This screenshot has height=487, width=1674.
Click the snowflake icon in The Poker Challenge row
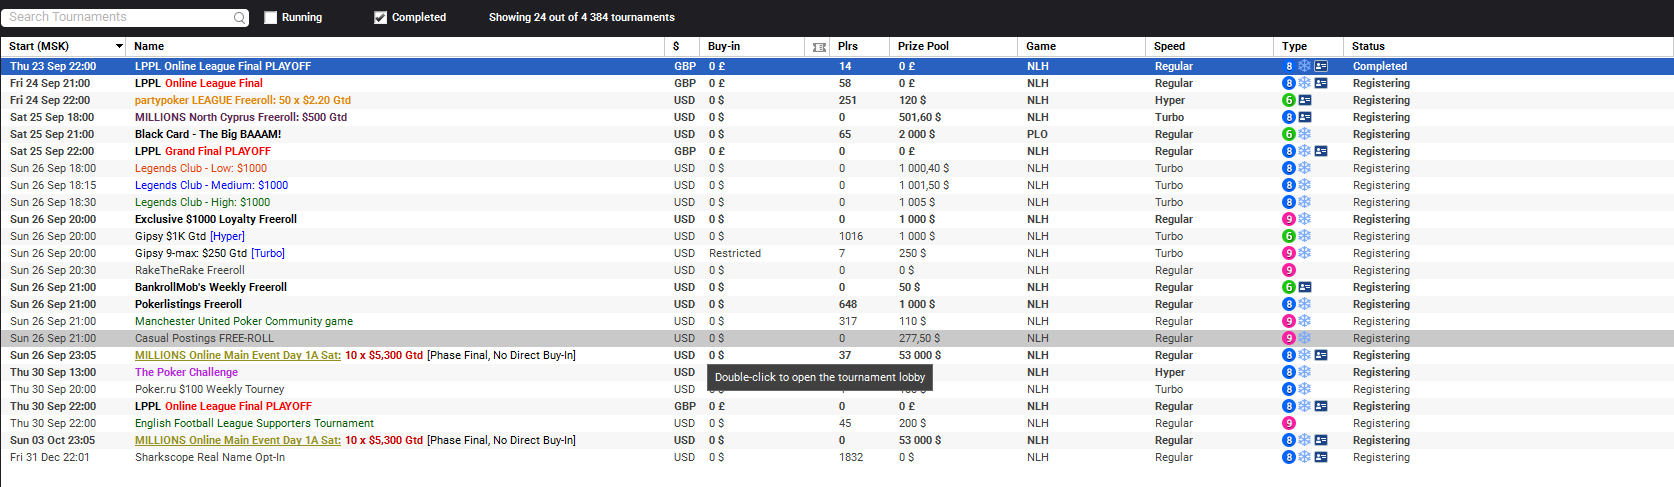click(x=1304, y=372)
